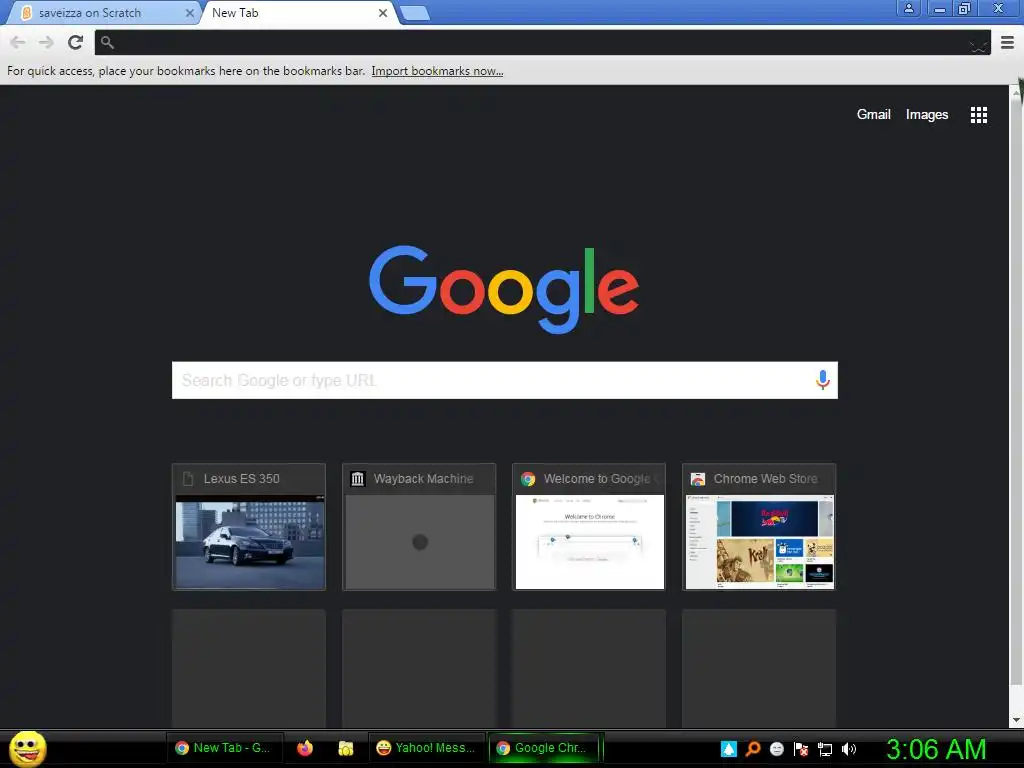
Task: Click the 3:06 AM clock
Action: tap(936, 749)
